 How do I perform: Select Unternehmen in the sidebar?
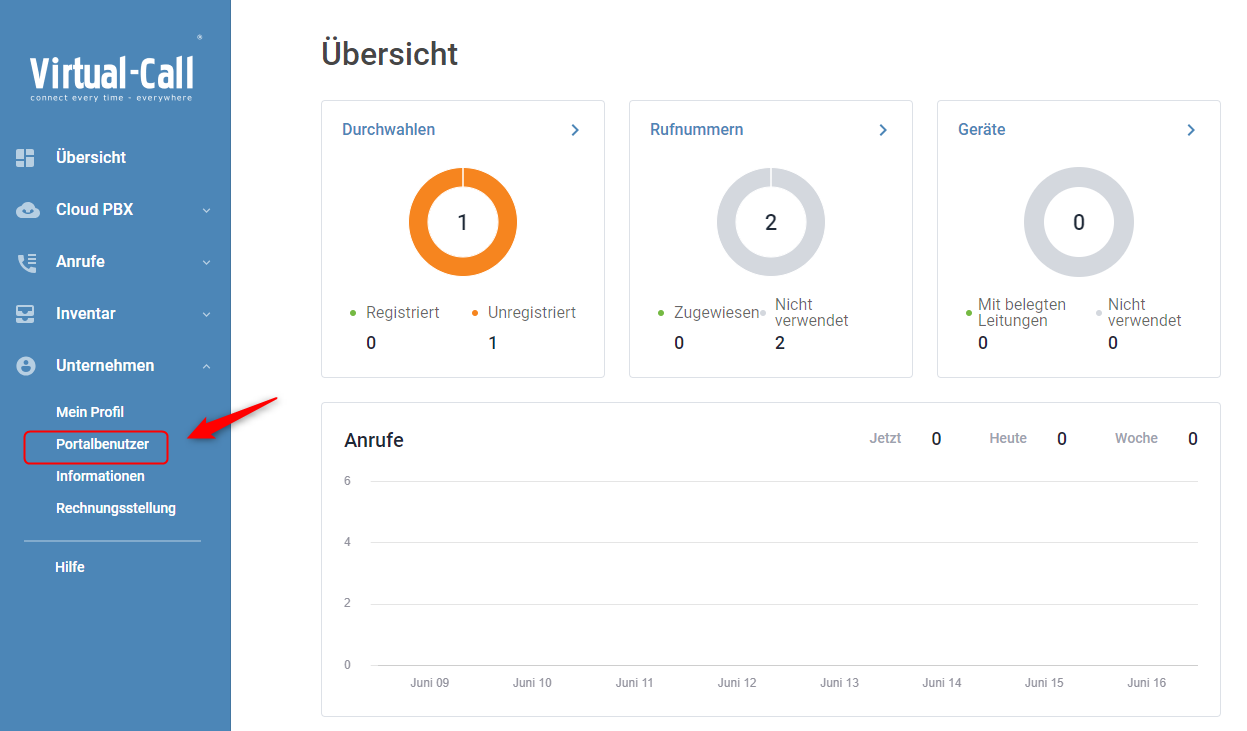pos(105,366)
